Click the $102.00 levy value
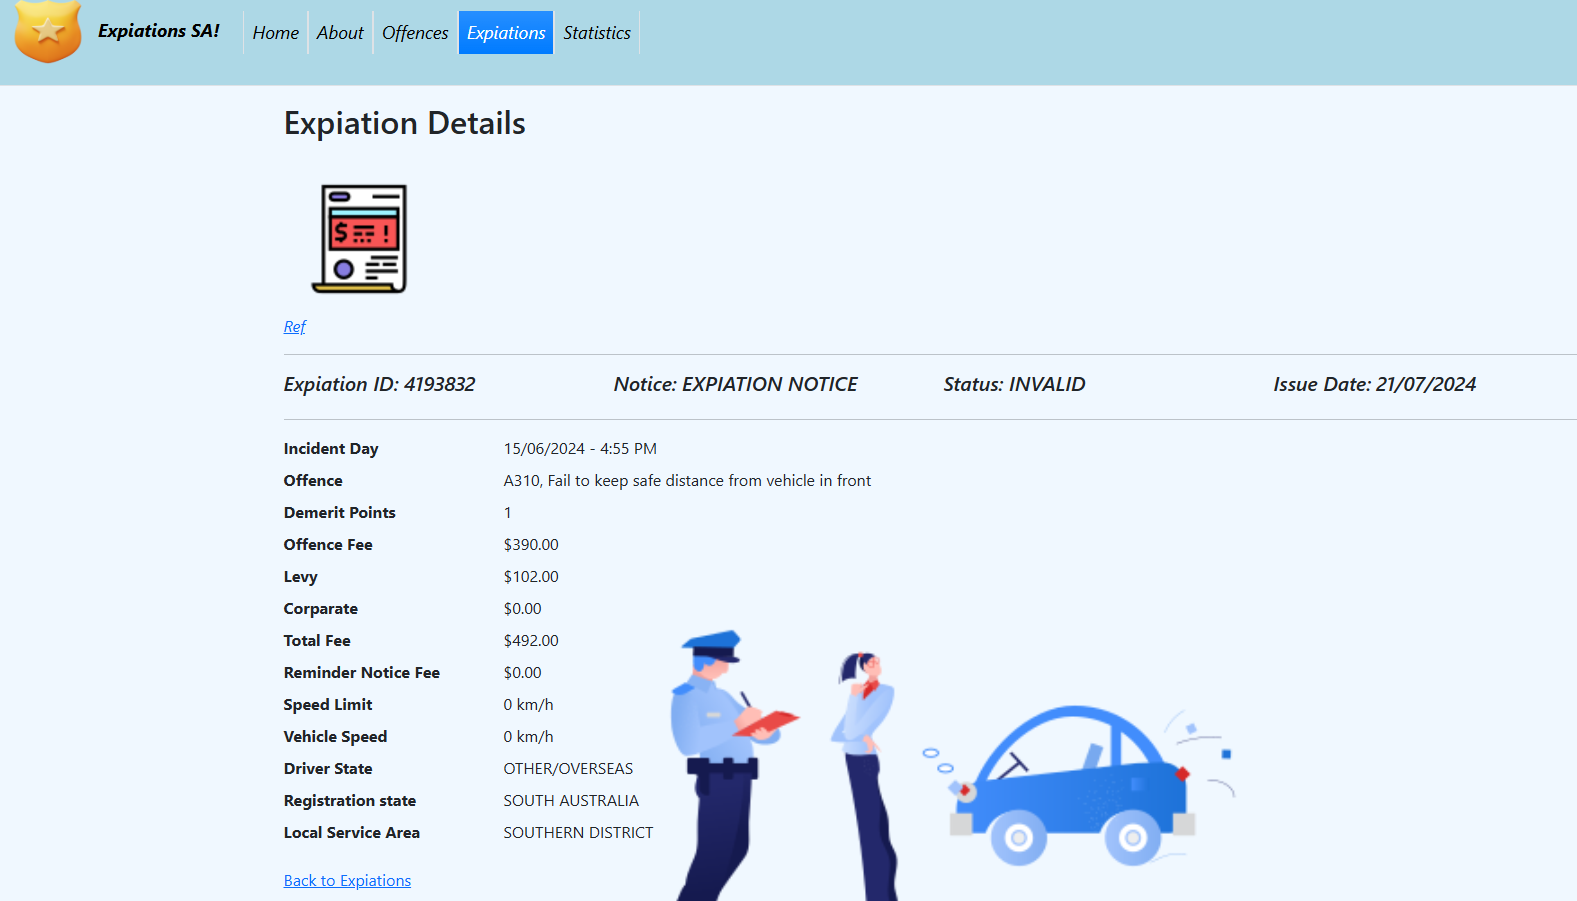The height and width of the screenshot is (901, 1577). tap(531, 577)
